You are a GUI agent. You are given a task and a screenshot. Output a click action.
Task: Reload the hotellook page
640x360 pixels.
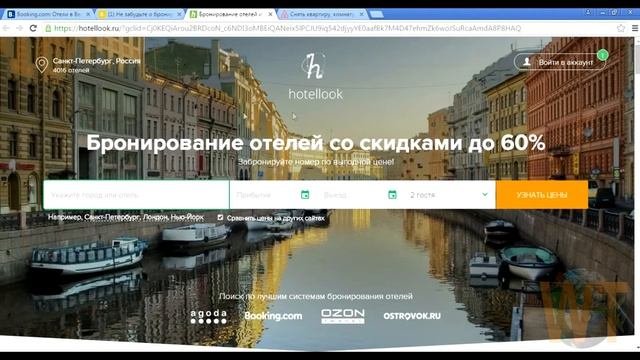pyautogui.click(x=33, y=28)
